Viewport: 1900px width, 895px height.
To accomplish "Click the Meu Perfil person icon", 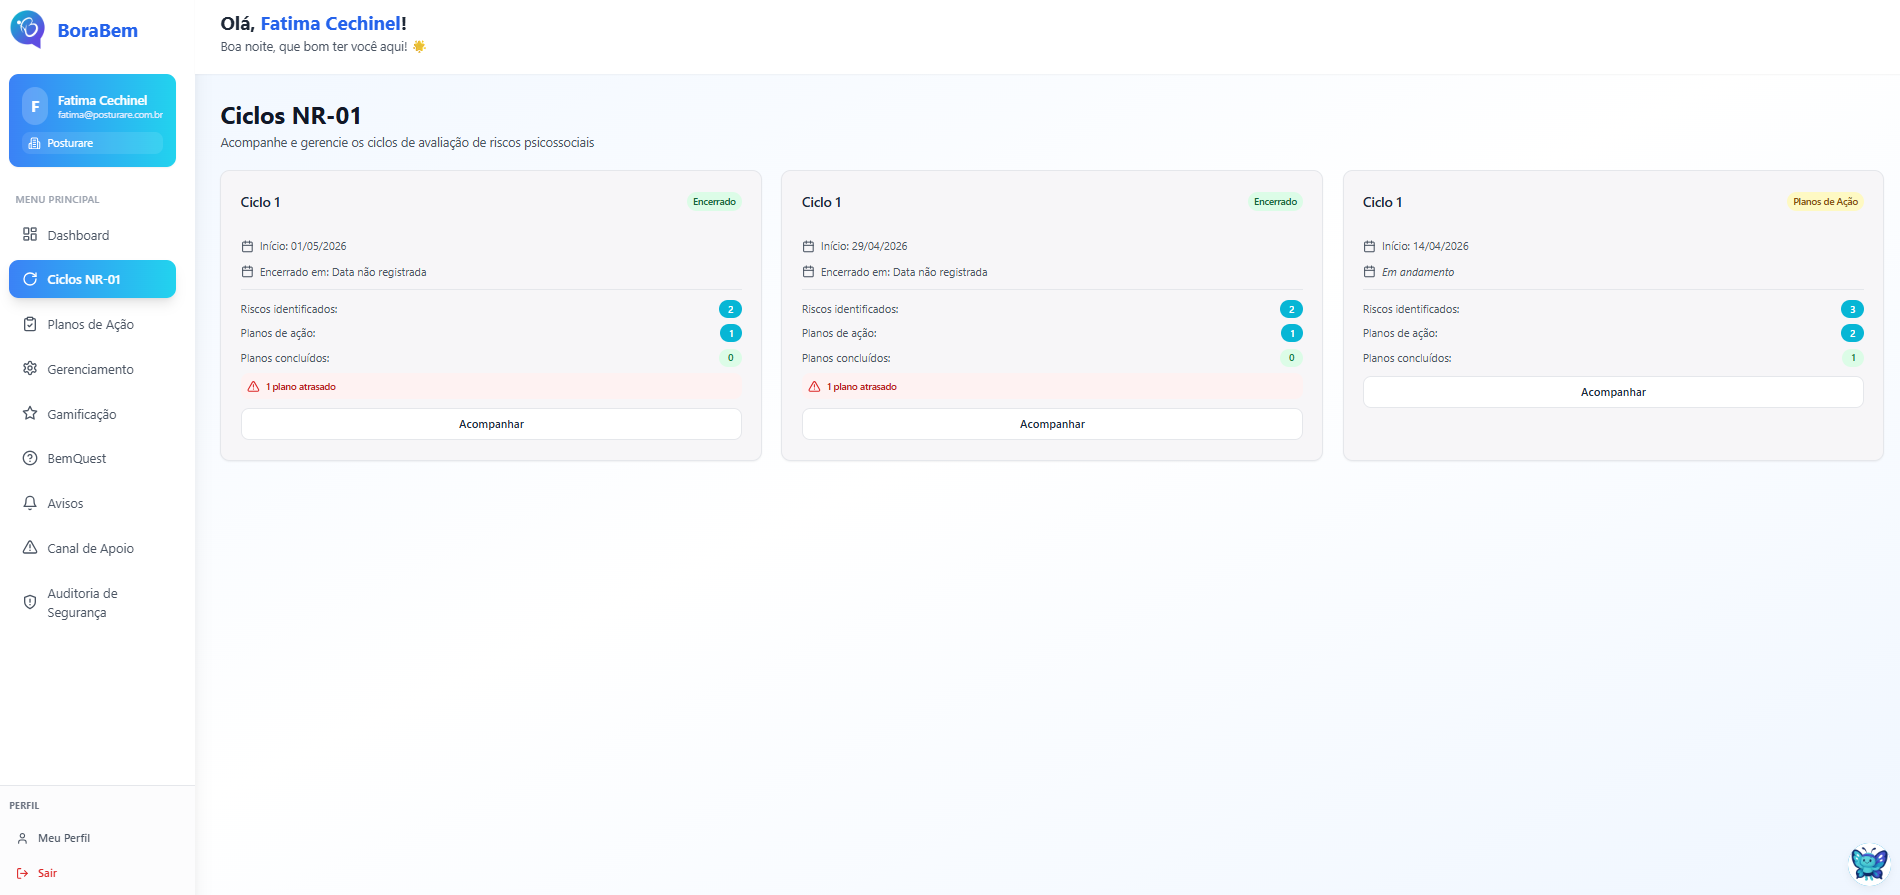I will (23, 838).
